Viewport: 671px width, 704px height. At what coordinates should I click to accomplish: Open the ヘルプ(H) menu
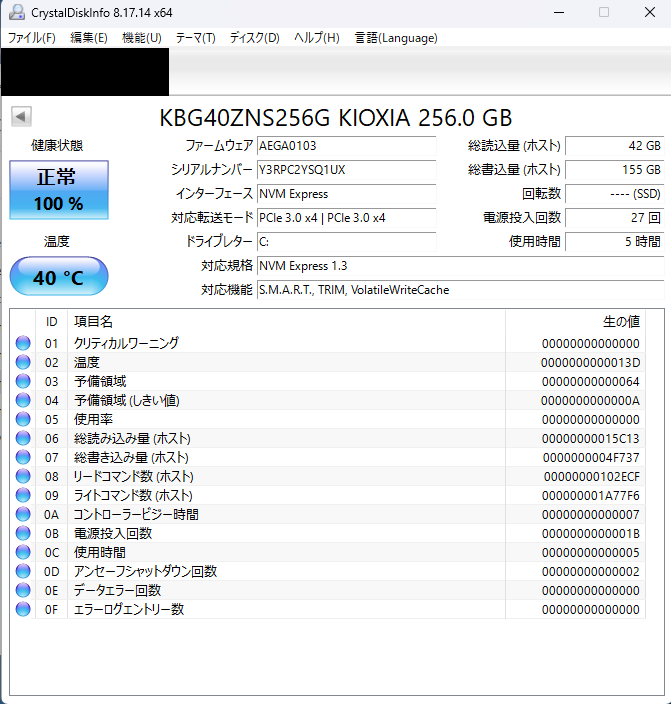pyautogui.click(x=317, y=38)
